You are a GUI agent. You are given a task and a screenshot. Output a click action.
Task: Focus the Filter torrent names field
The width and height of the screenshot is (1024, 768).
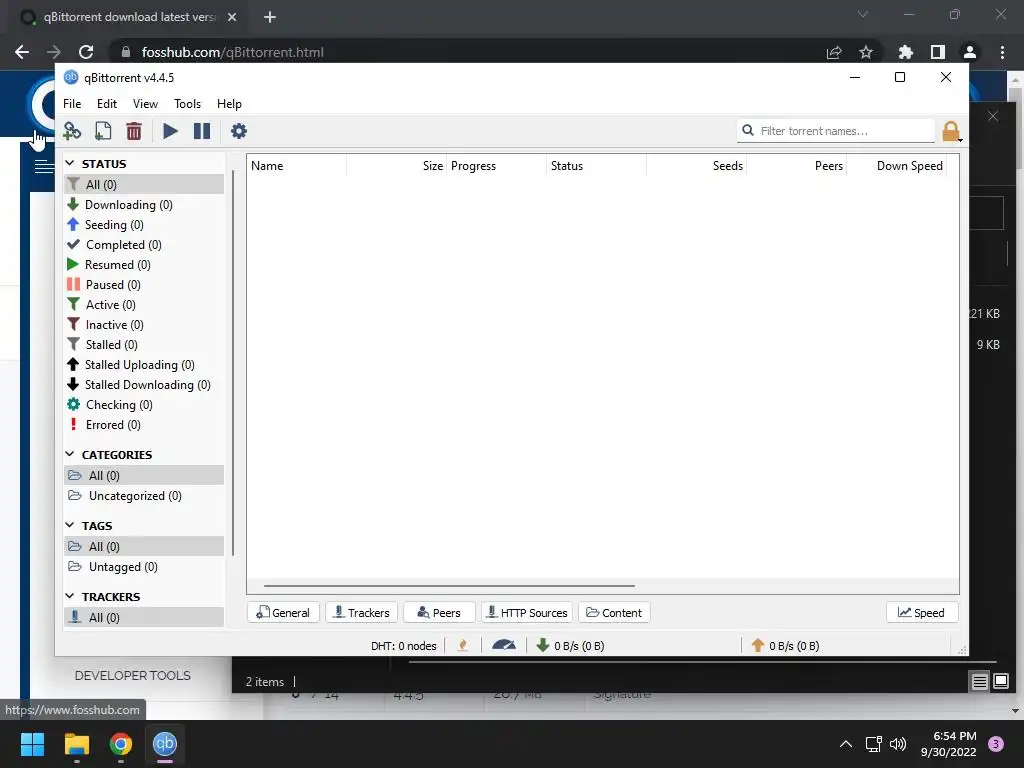click(x=836, y=131)
